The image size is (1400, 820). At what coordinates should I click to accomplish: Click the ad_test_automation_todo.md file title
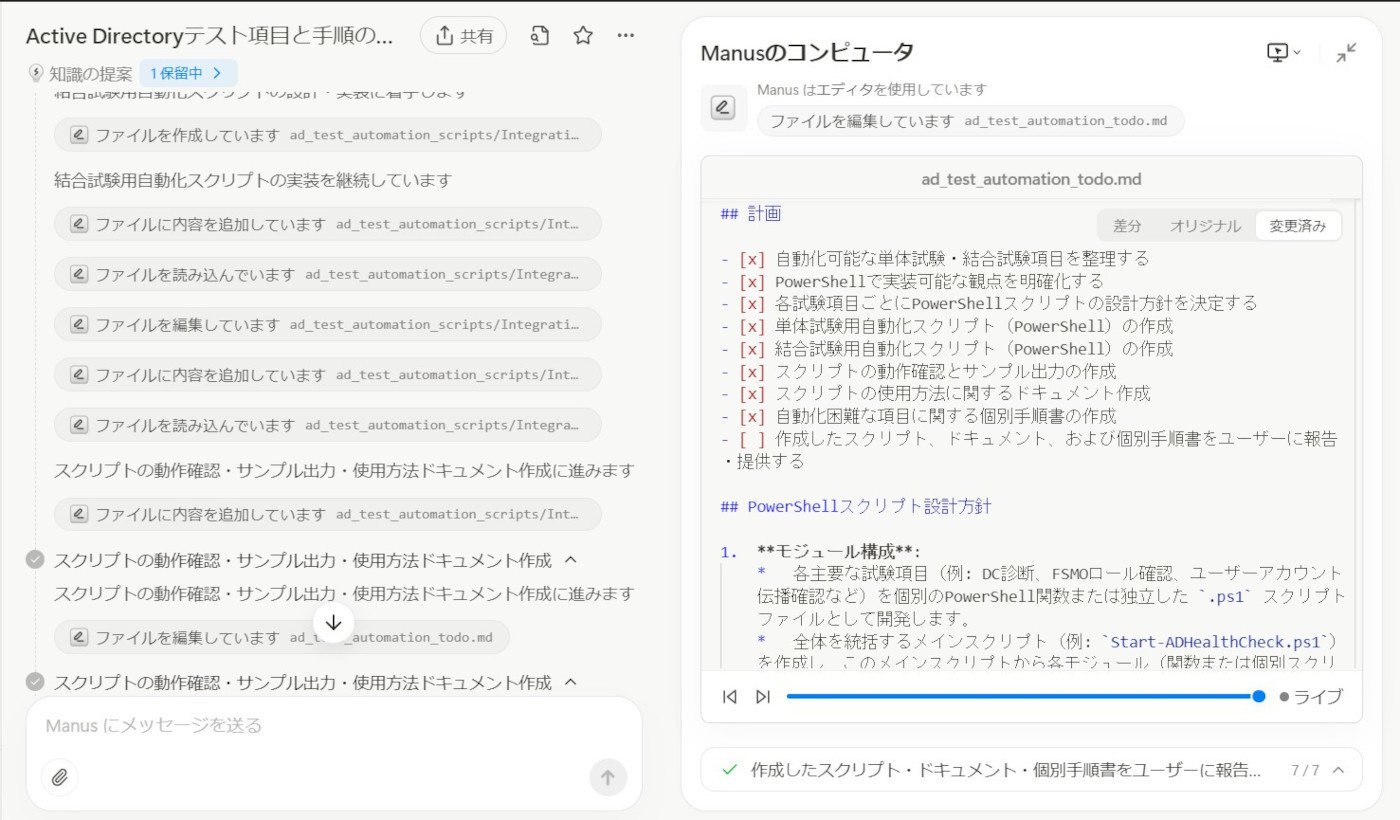coord(1031,180)
